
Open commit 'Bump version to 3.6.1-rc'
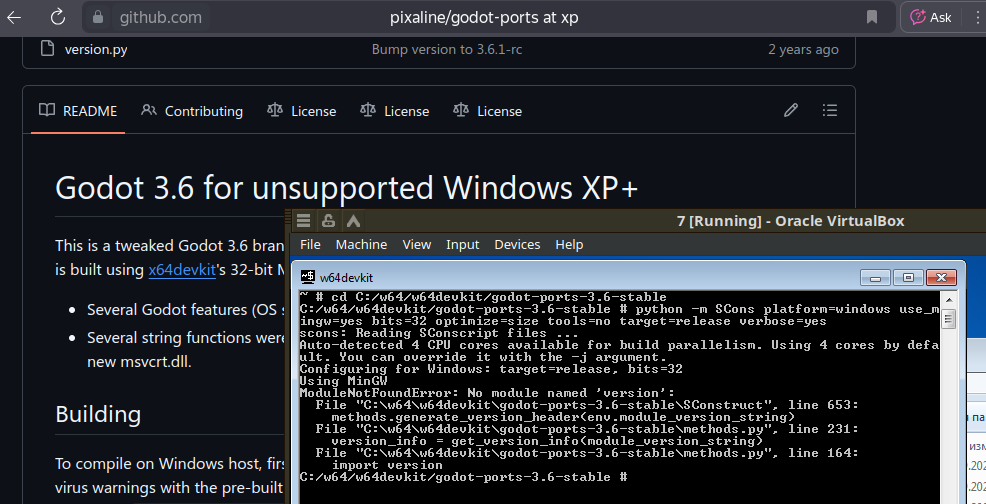(x=446, y=49)
